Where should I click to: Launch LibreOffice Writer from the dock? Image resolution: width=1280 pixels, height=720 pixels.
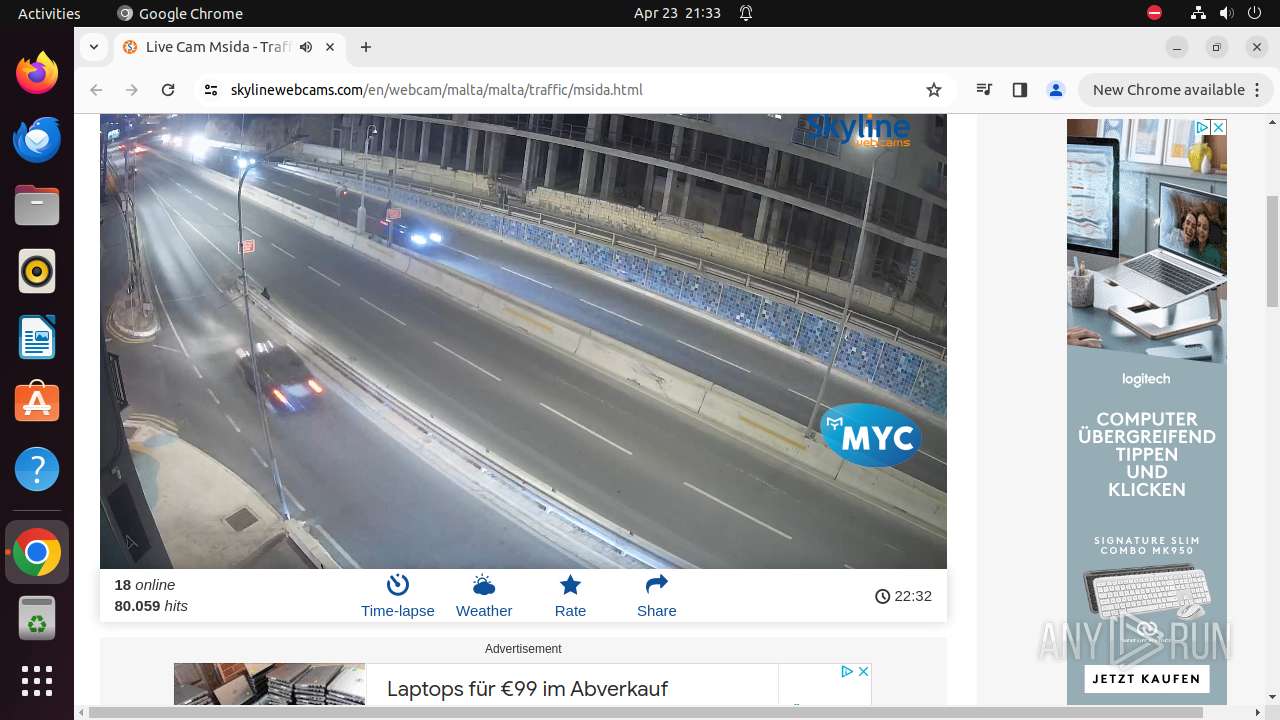[x=37, y=337]
